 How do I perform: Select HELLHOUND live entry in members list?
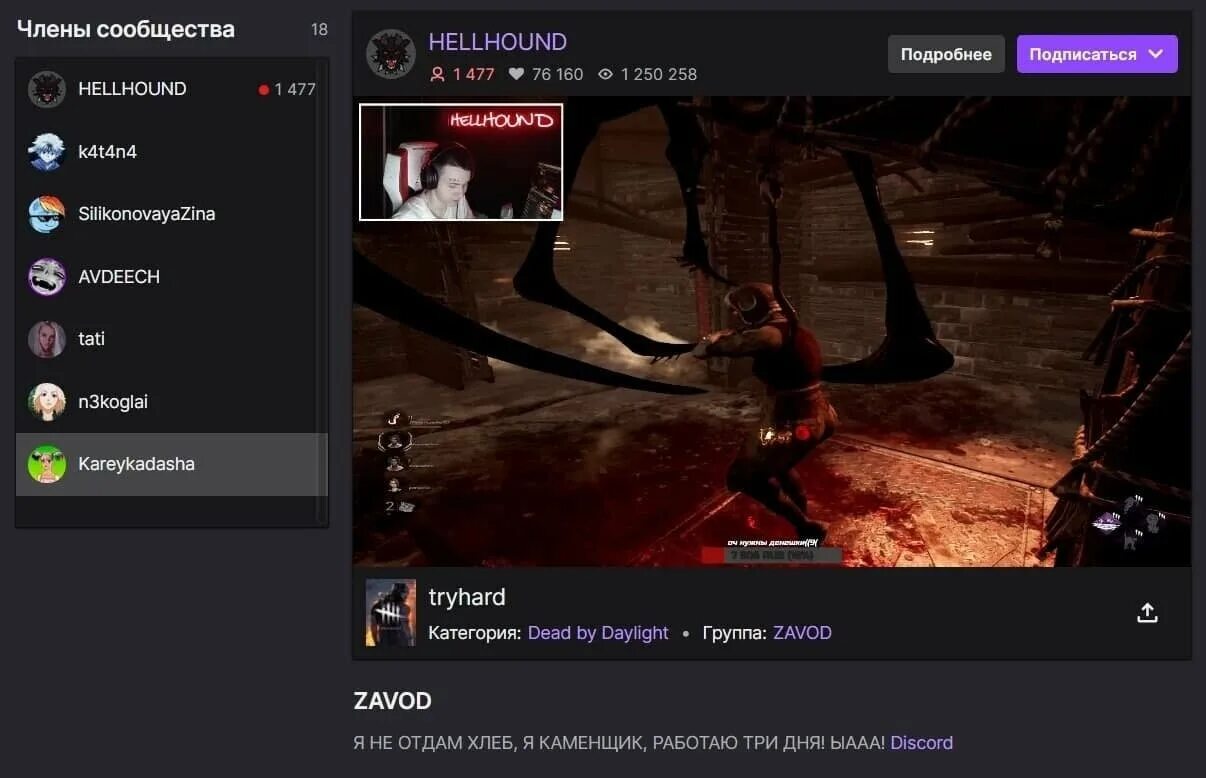[x=172, y=89]
